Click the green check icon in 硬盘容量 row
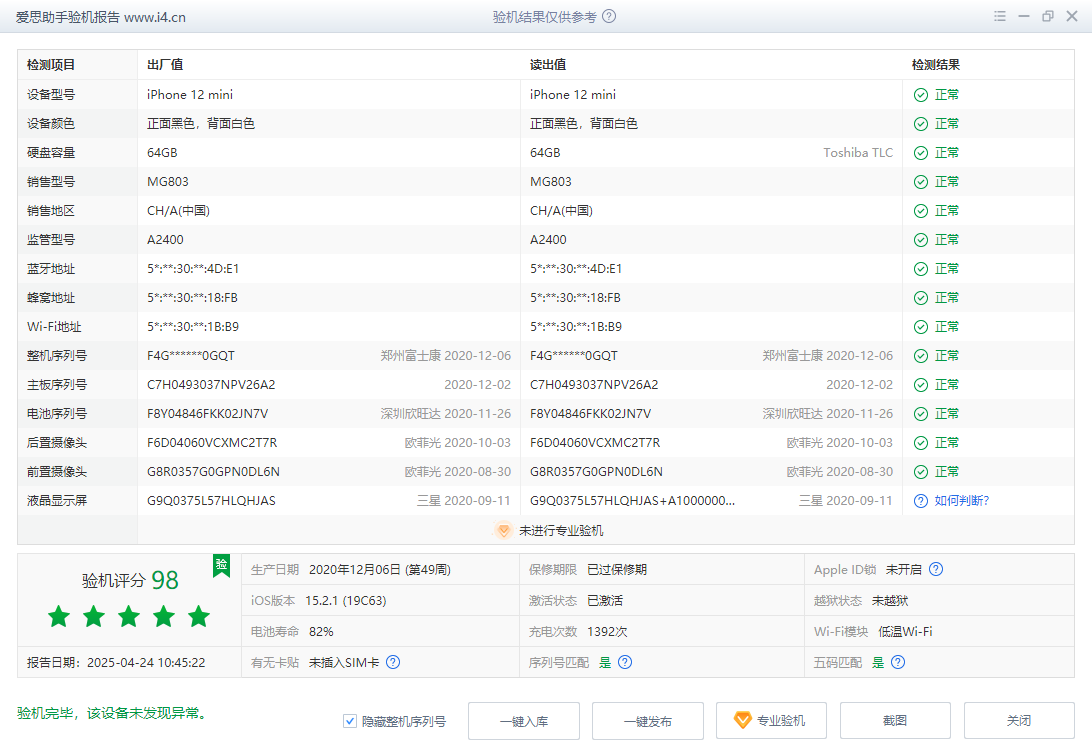This screenshot has height=756, width=1092. (x=921, y=153)
